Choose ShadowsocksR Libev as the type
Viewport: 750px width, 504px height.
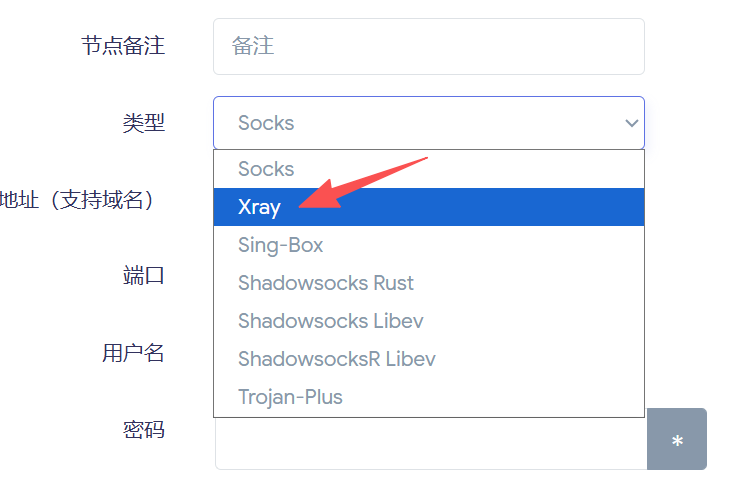[337, 359]
